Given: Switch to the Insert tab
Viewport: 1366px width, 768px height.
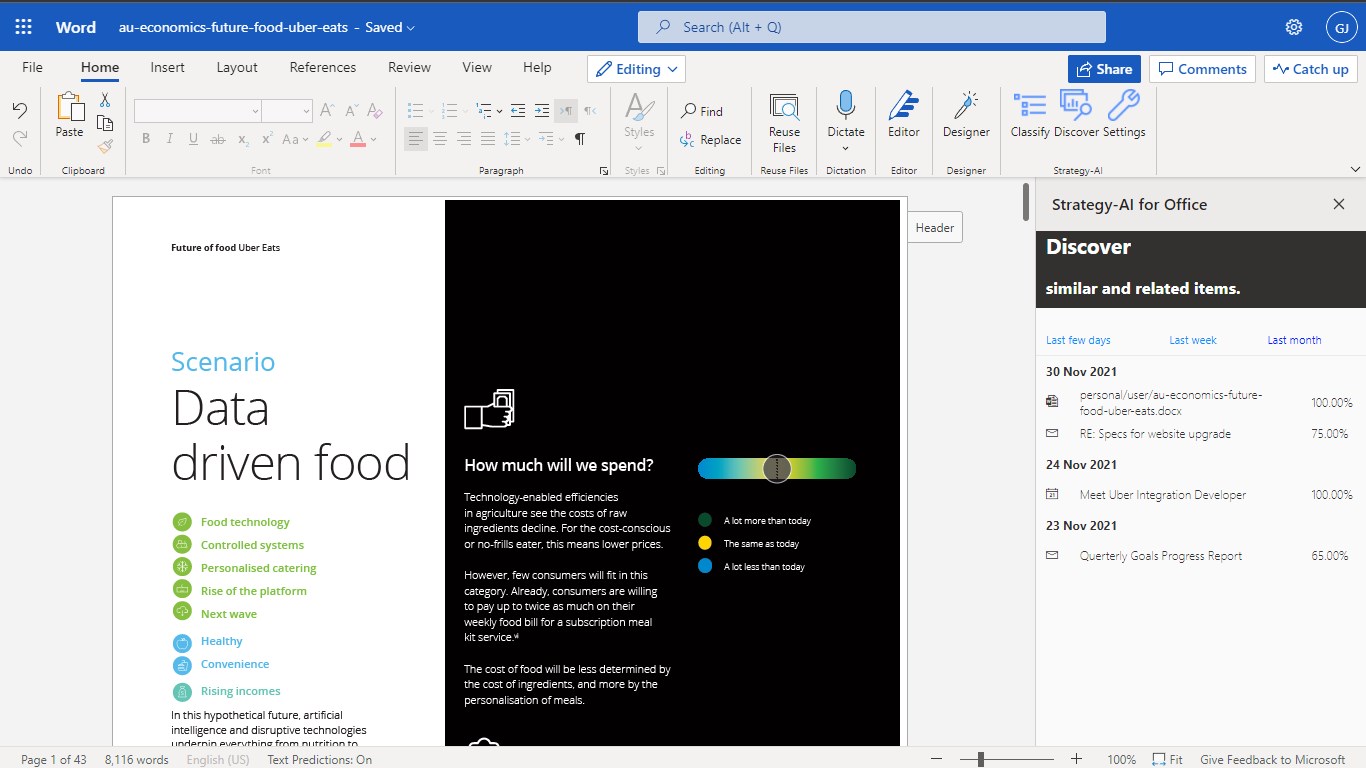Looking at the screenshot, I should 167,67.
